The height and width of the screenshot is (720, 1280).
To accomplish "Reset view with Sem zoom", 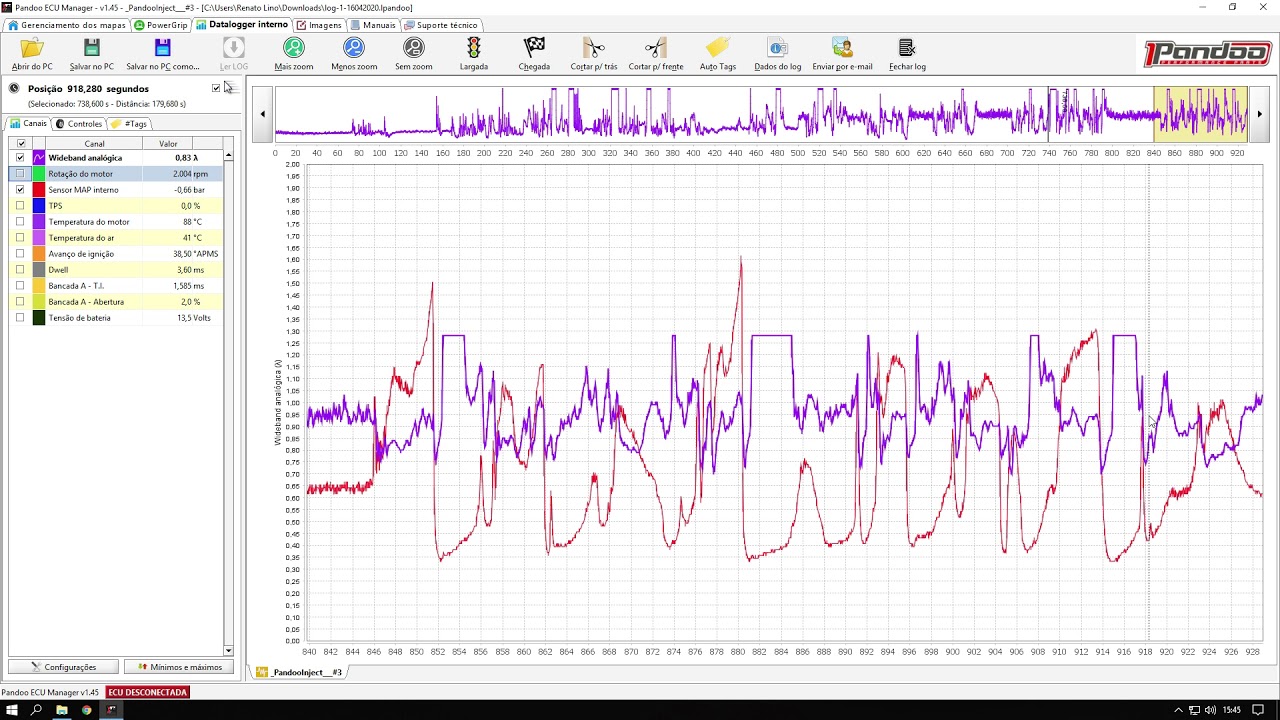I will coord(414,54).
